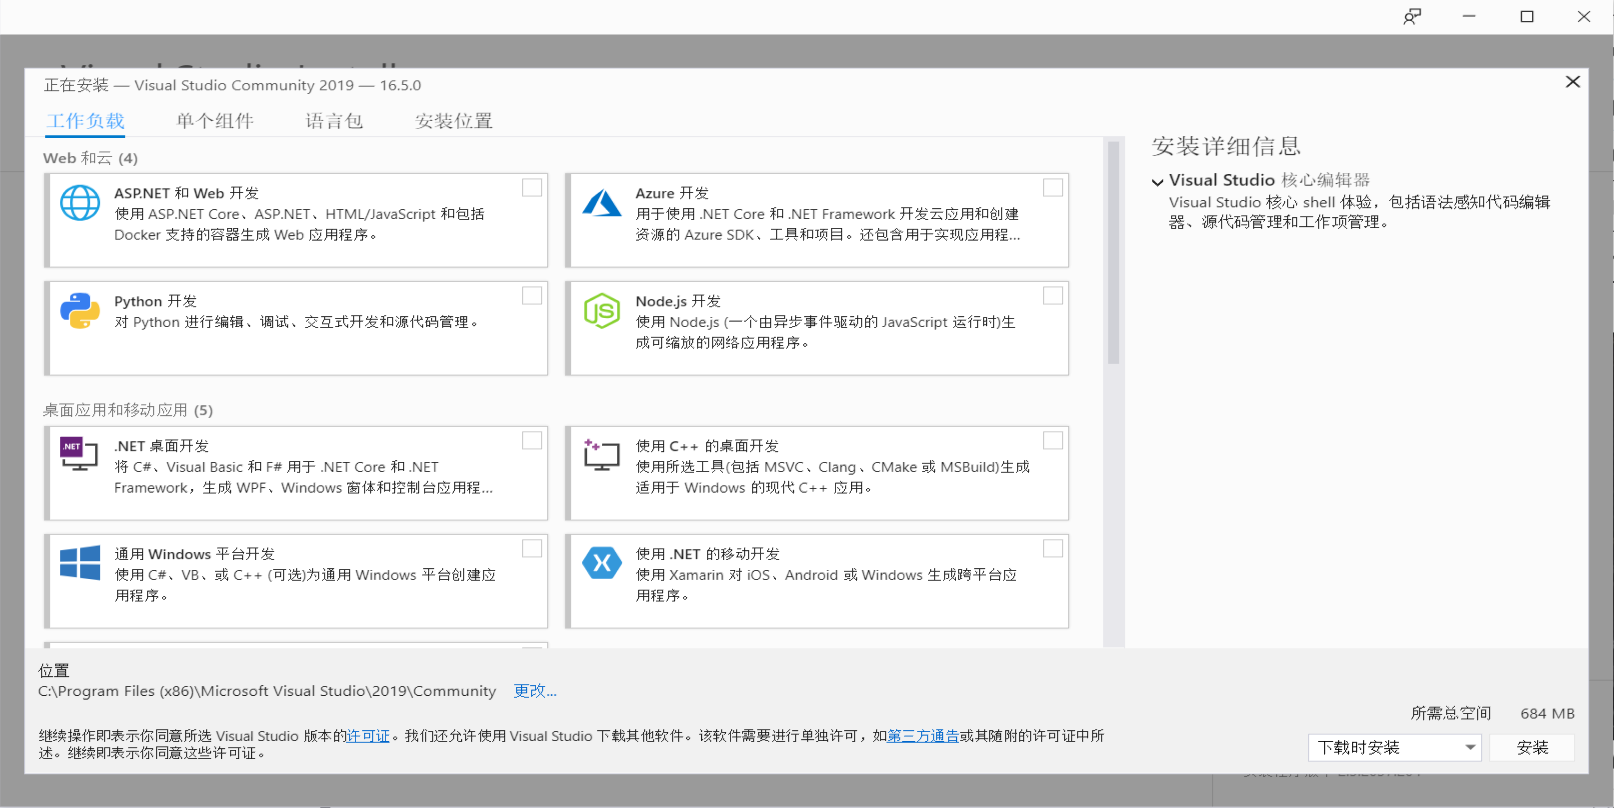
Task: Enable the 使用 C++ 的桌面开发 checkbox
Action: tap(1053, 440)
